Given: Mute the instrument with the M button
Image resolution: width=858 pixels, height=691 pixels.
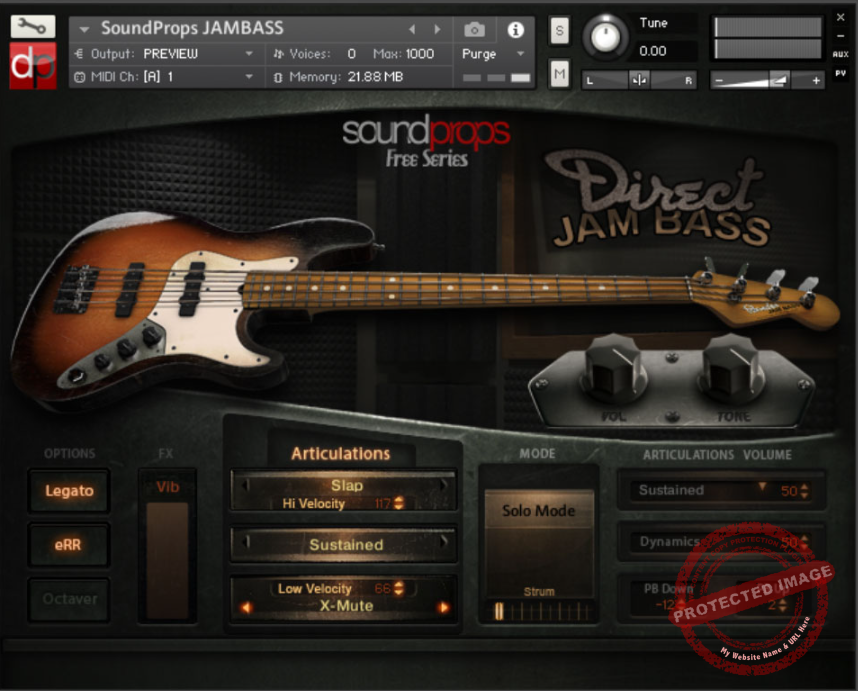Looking at the screenshot, I should point(559,73).
